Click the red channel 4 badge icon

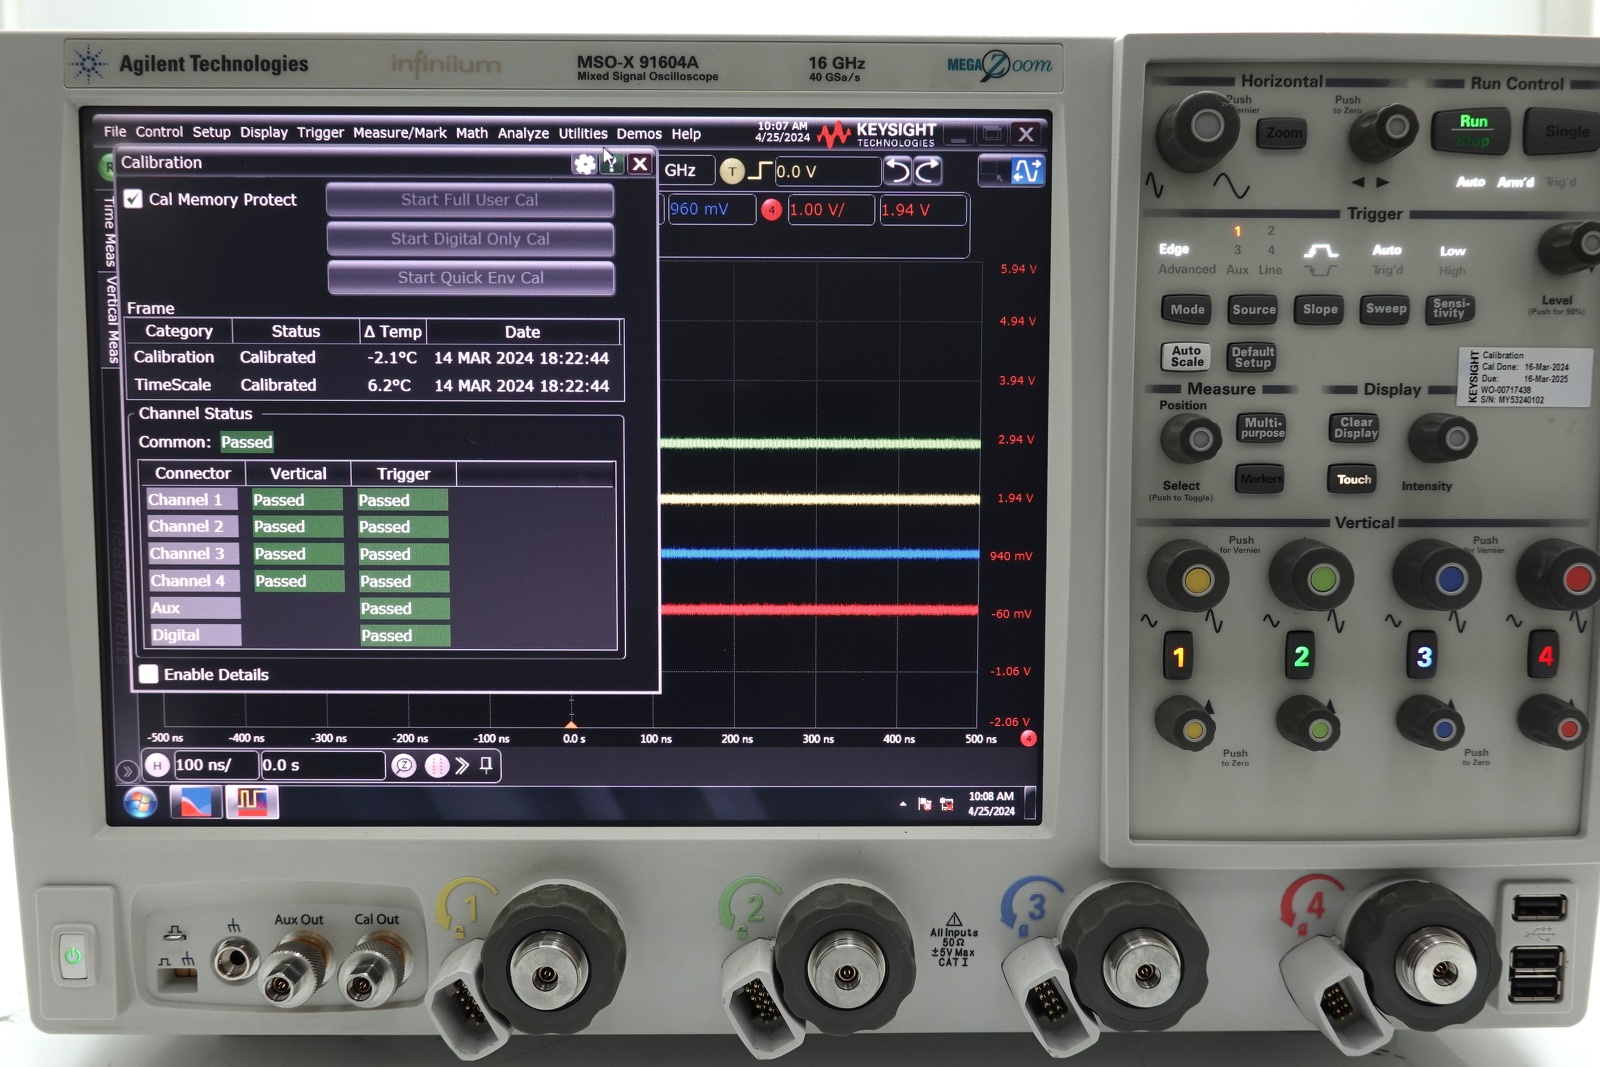pos(771,210)
